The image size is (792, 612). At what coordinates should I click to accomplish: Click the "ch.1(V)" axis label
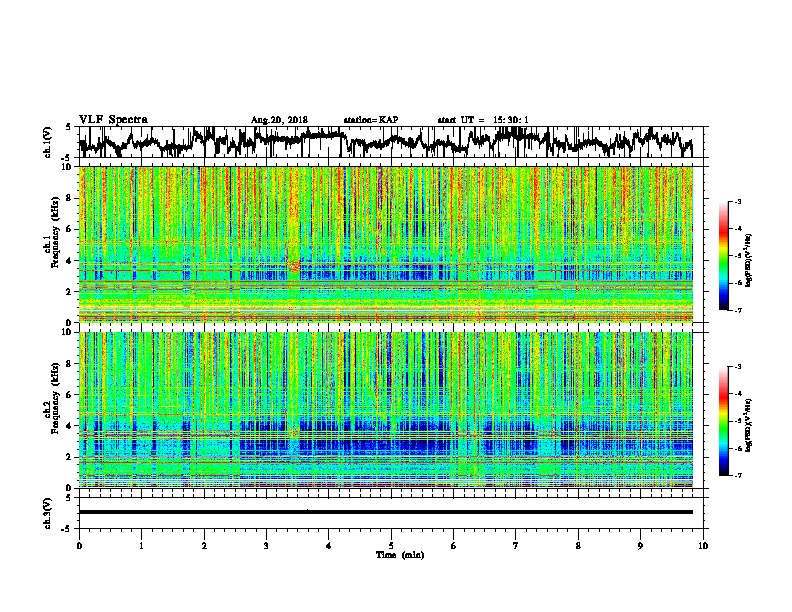point(48,142)
